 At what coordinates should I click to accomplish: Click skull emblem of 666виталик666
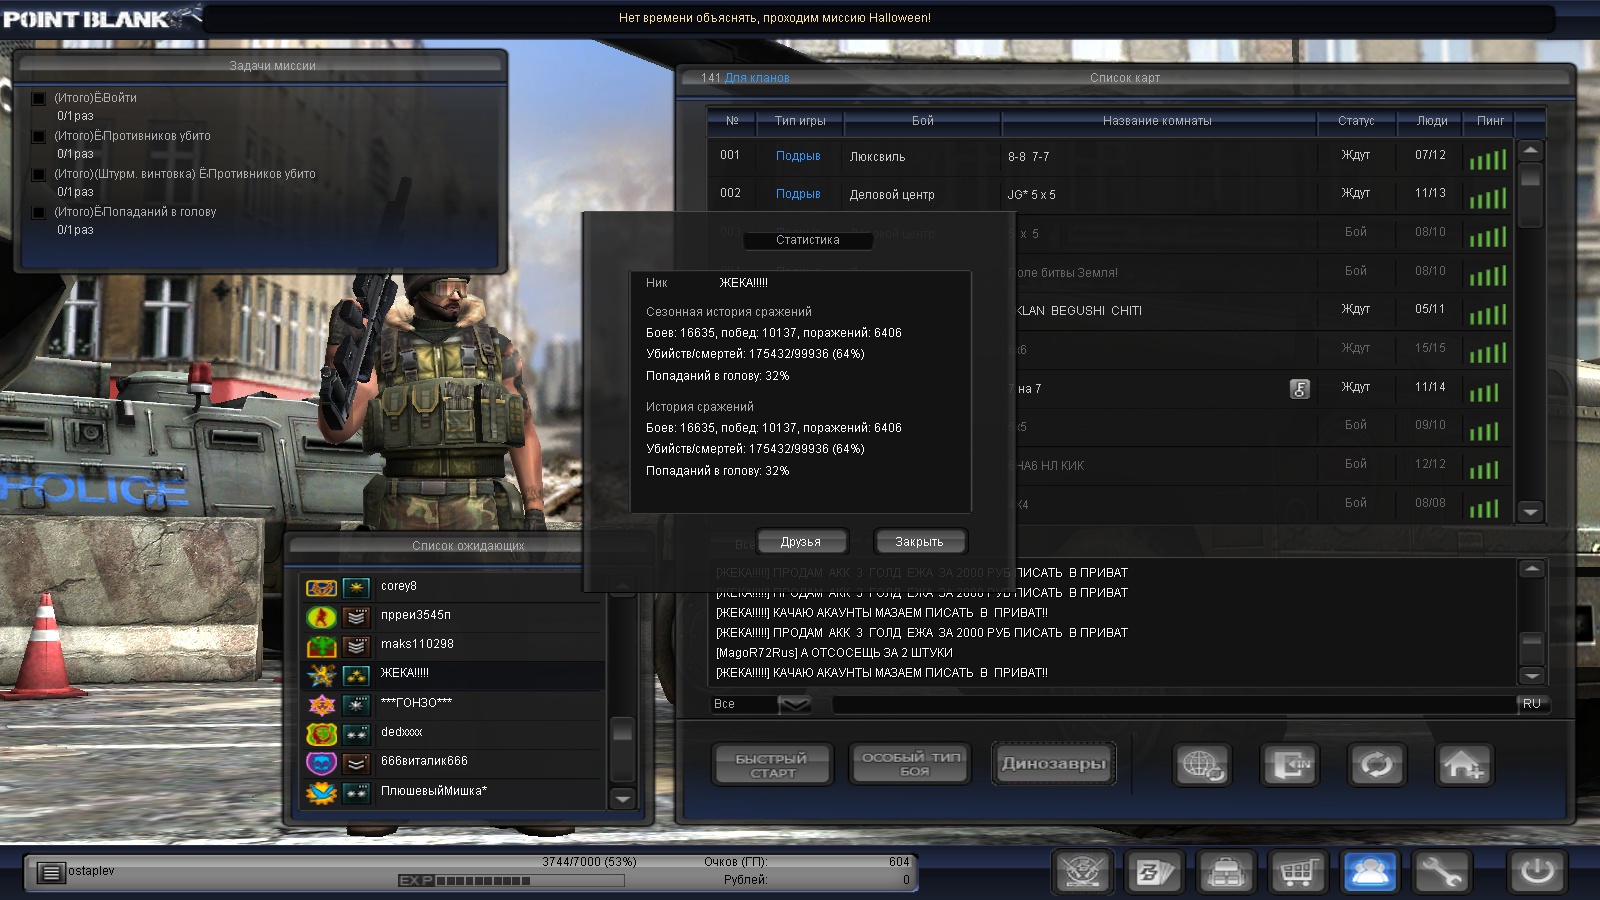(321, 763)
